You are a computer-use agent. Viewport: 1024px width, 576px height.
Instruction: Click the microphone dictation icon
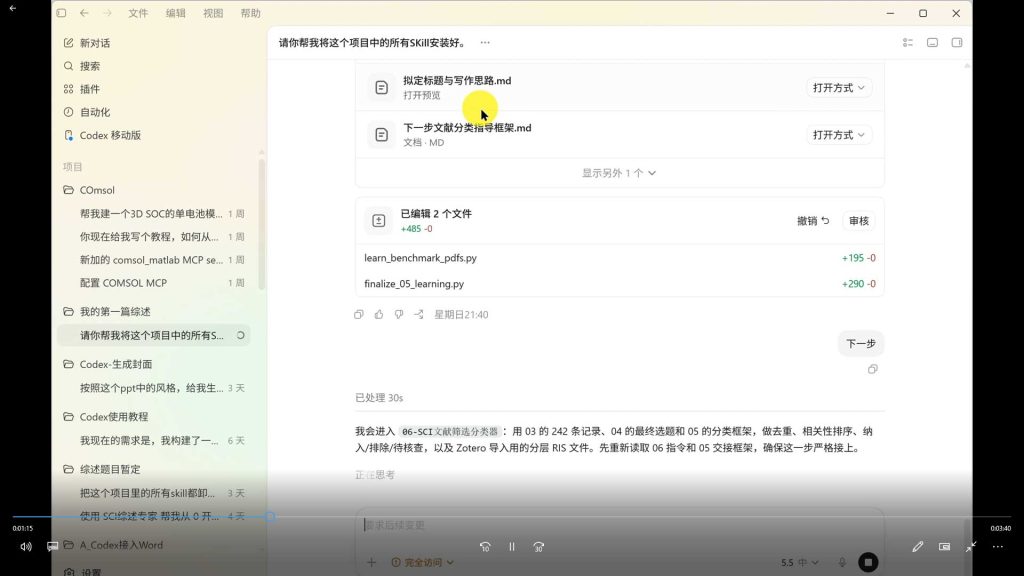tap(842, 562)
